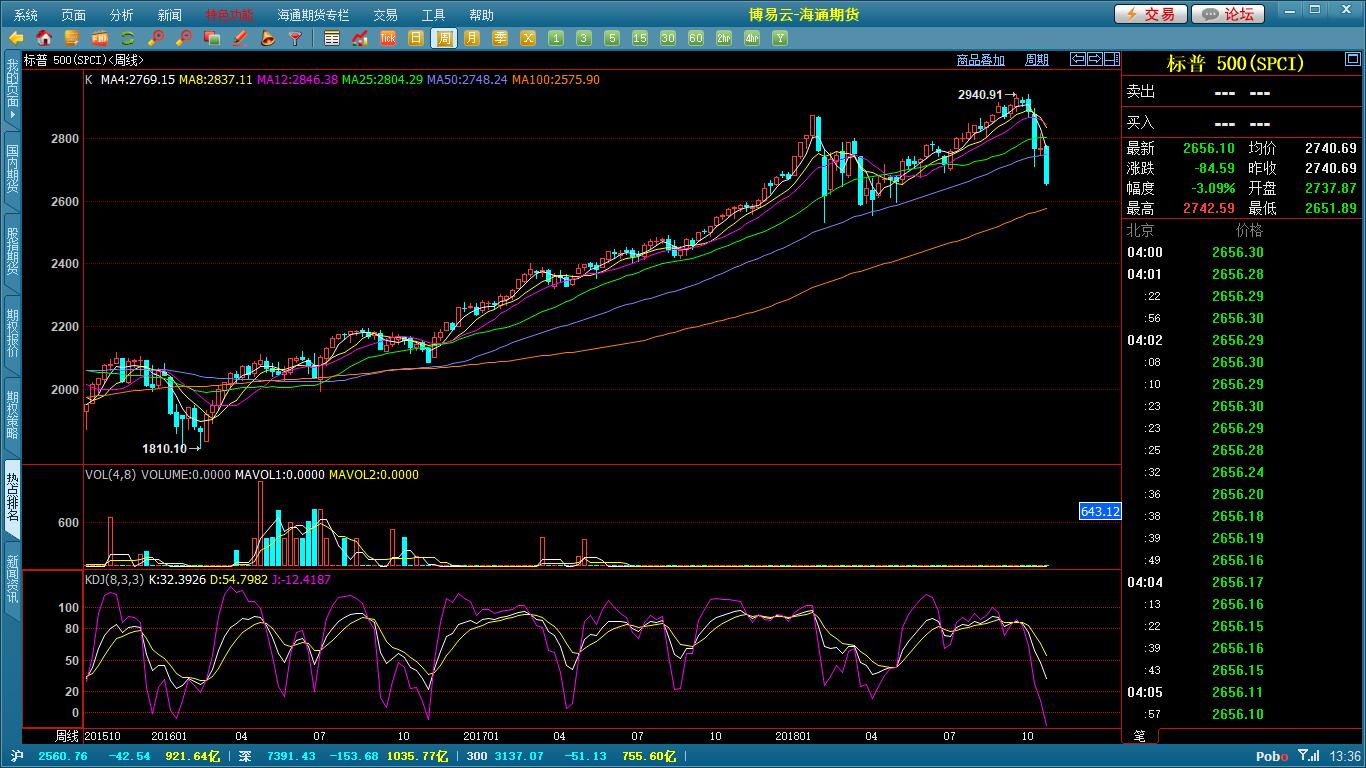Click the overlapping windows icon
Viewport: 1366px width, 768px height.
pos(212,38)
